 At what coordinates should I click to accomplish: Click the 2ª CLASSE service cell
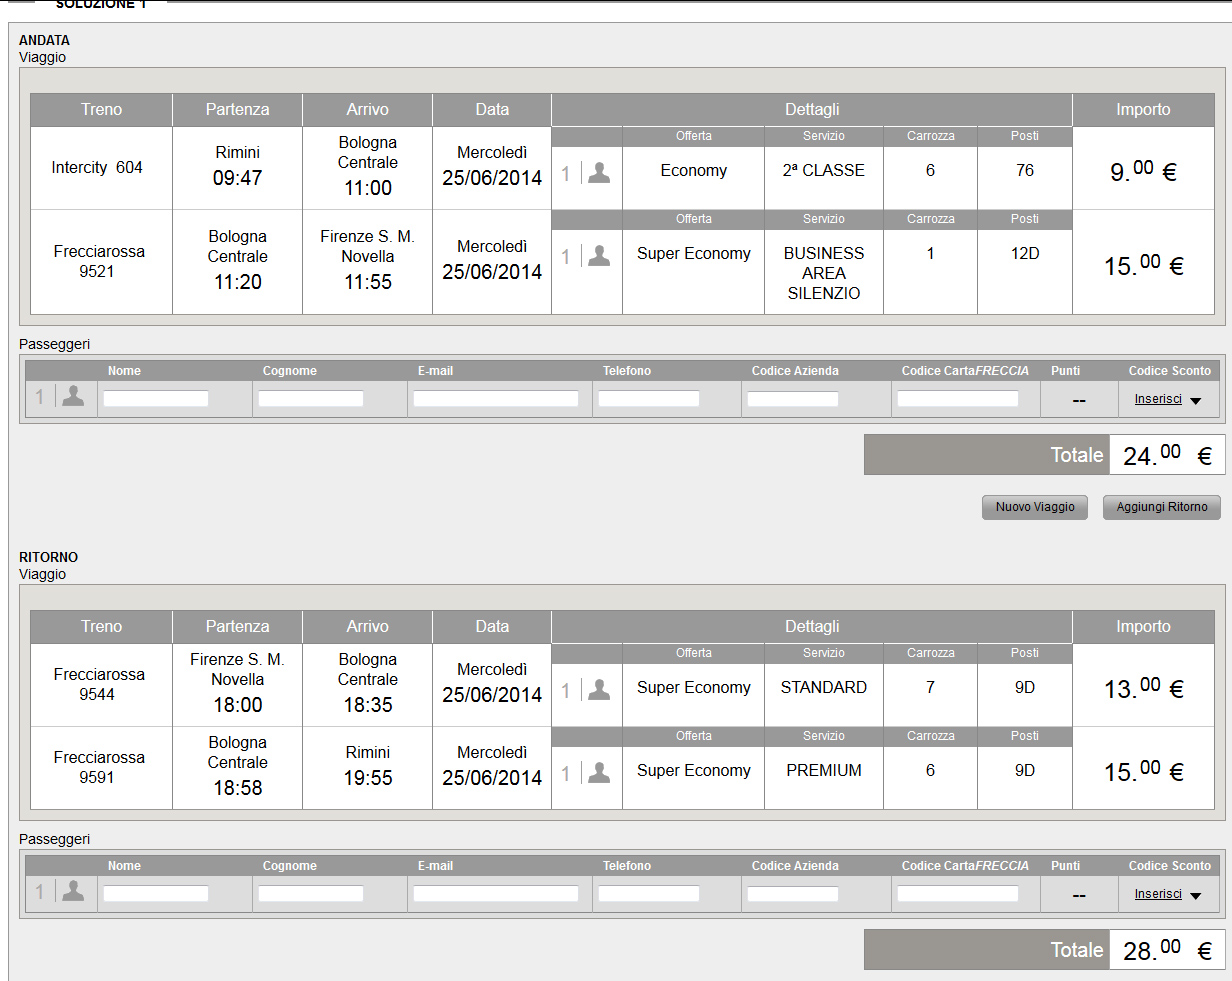coord(824,171)
